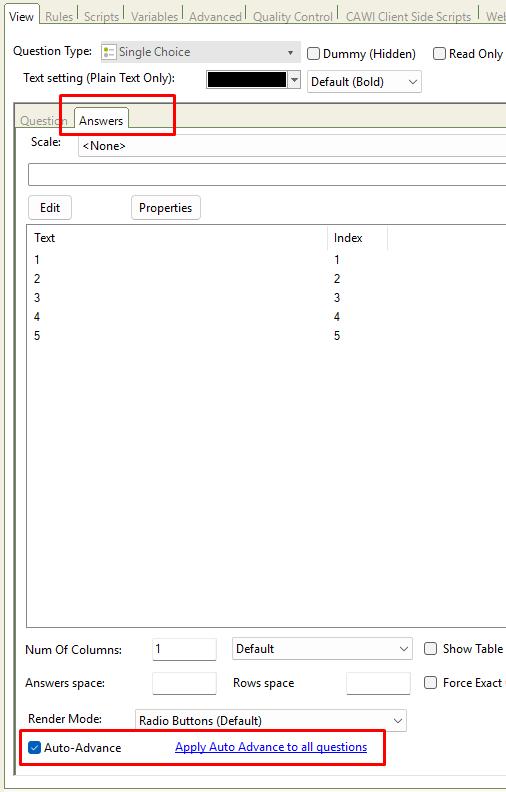Switch to the Question sub-tab
The image size is (506, 792).
point(43,121)
